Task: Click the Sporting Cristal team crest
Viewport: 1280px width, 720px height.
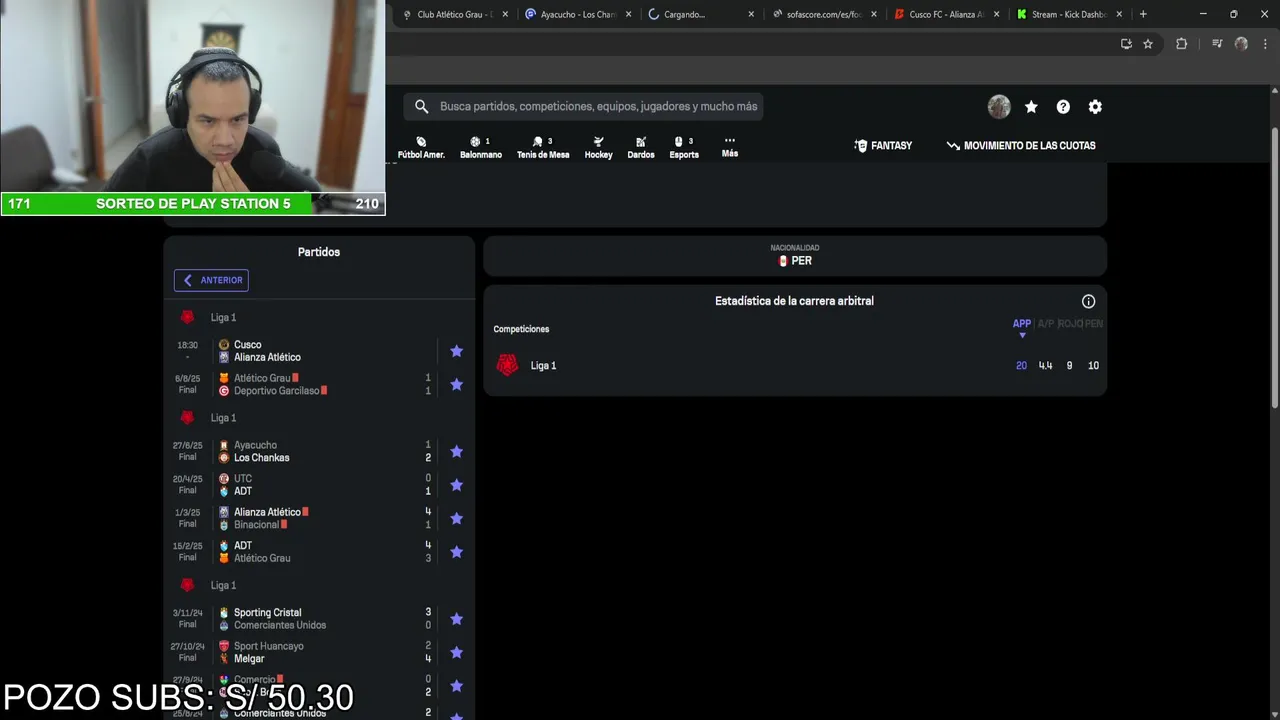Action: [224, 613]
